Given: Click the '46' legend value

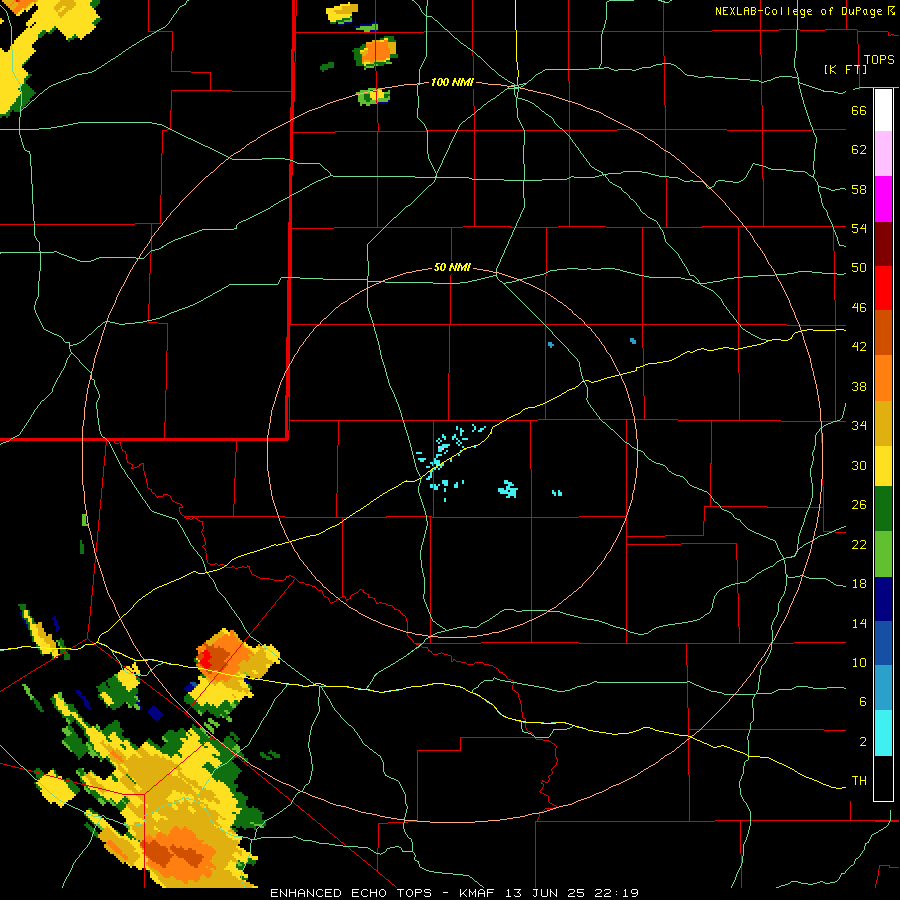Looking at the screenshot, I should [859, 308].
